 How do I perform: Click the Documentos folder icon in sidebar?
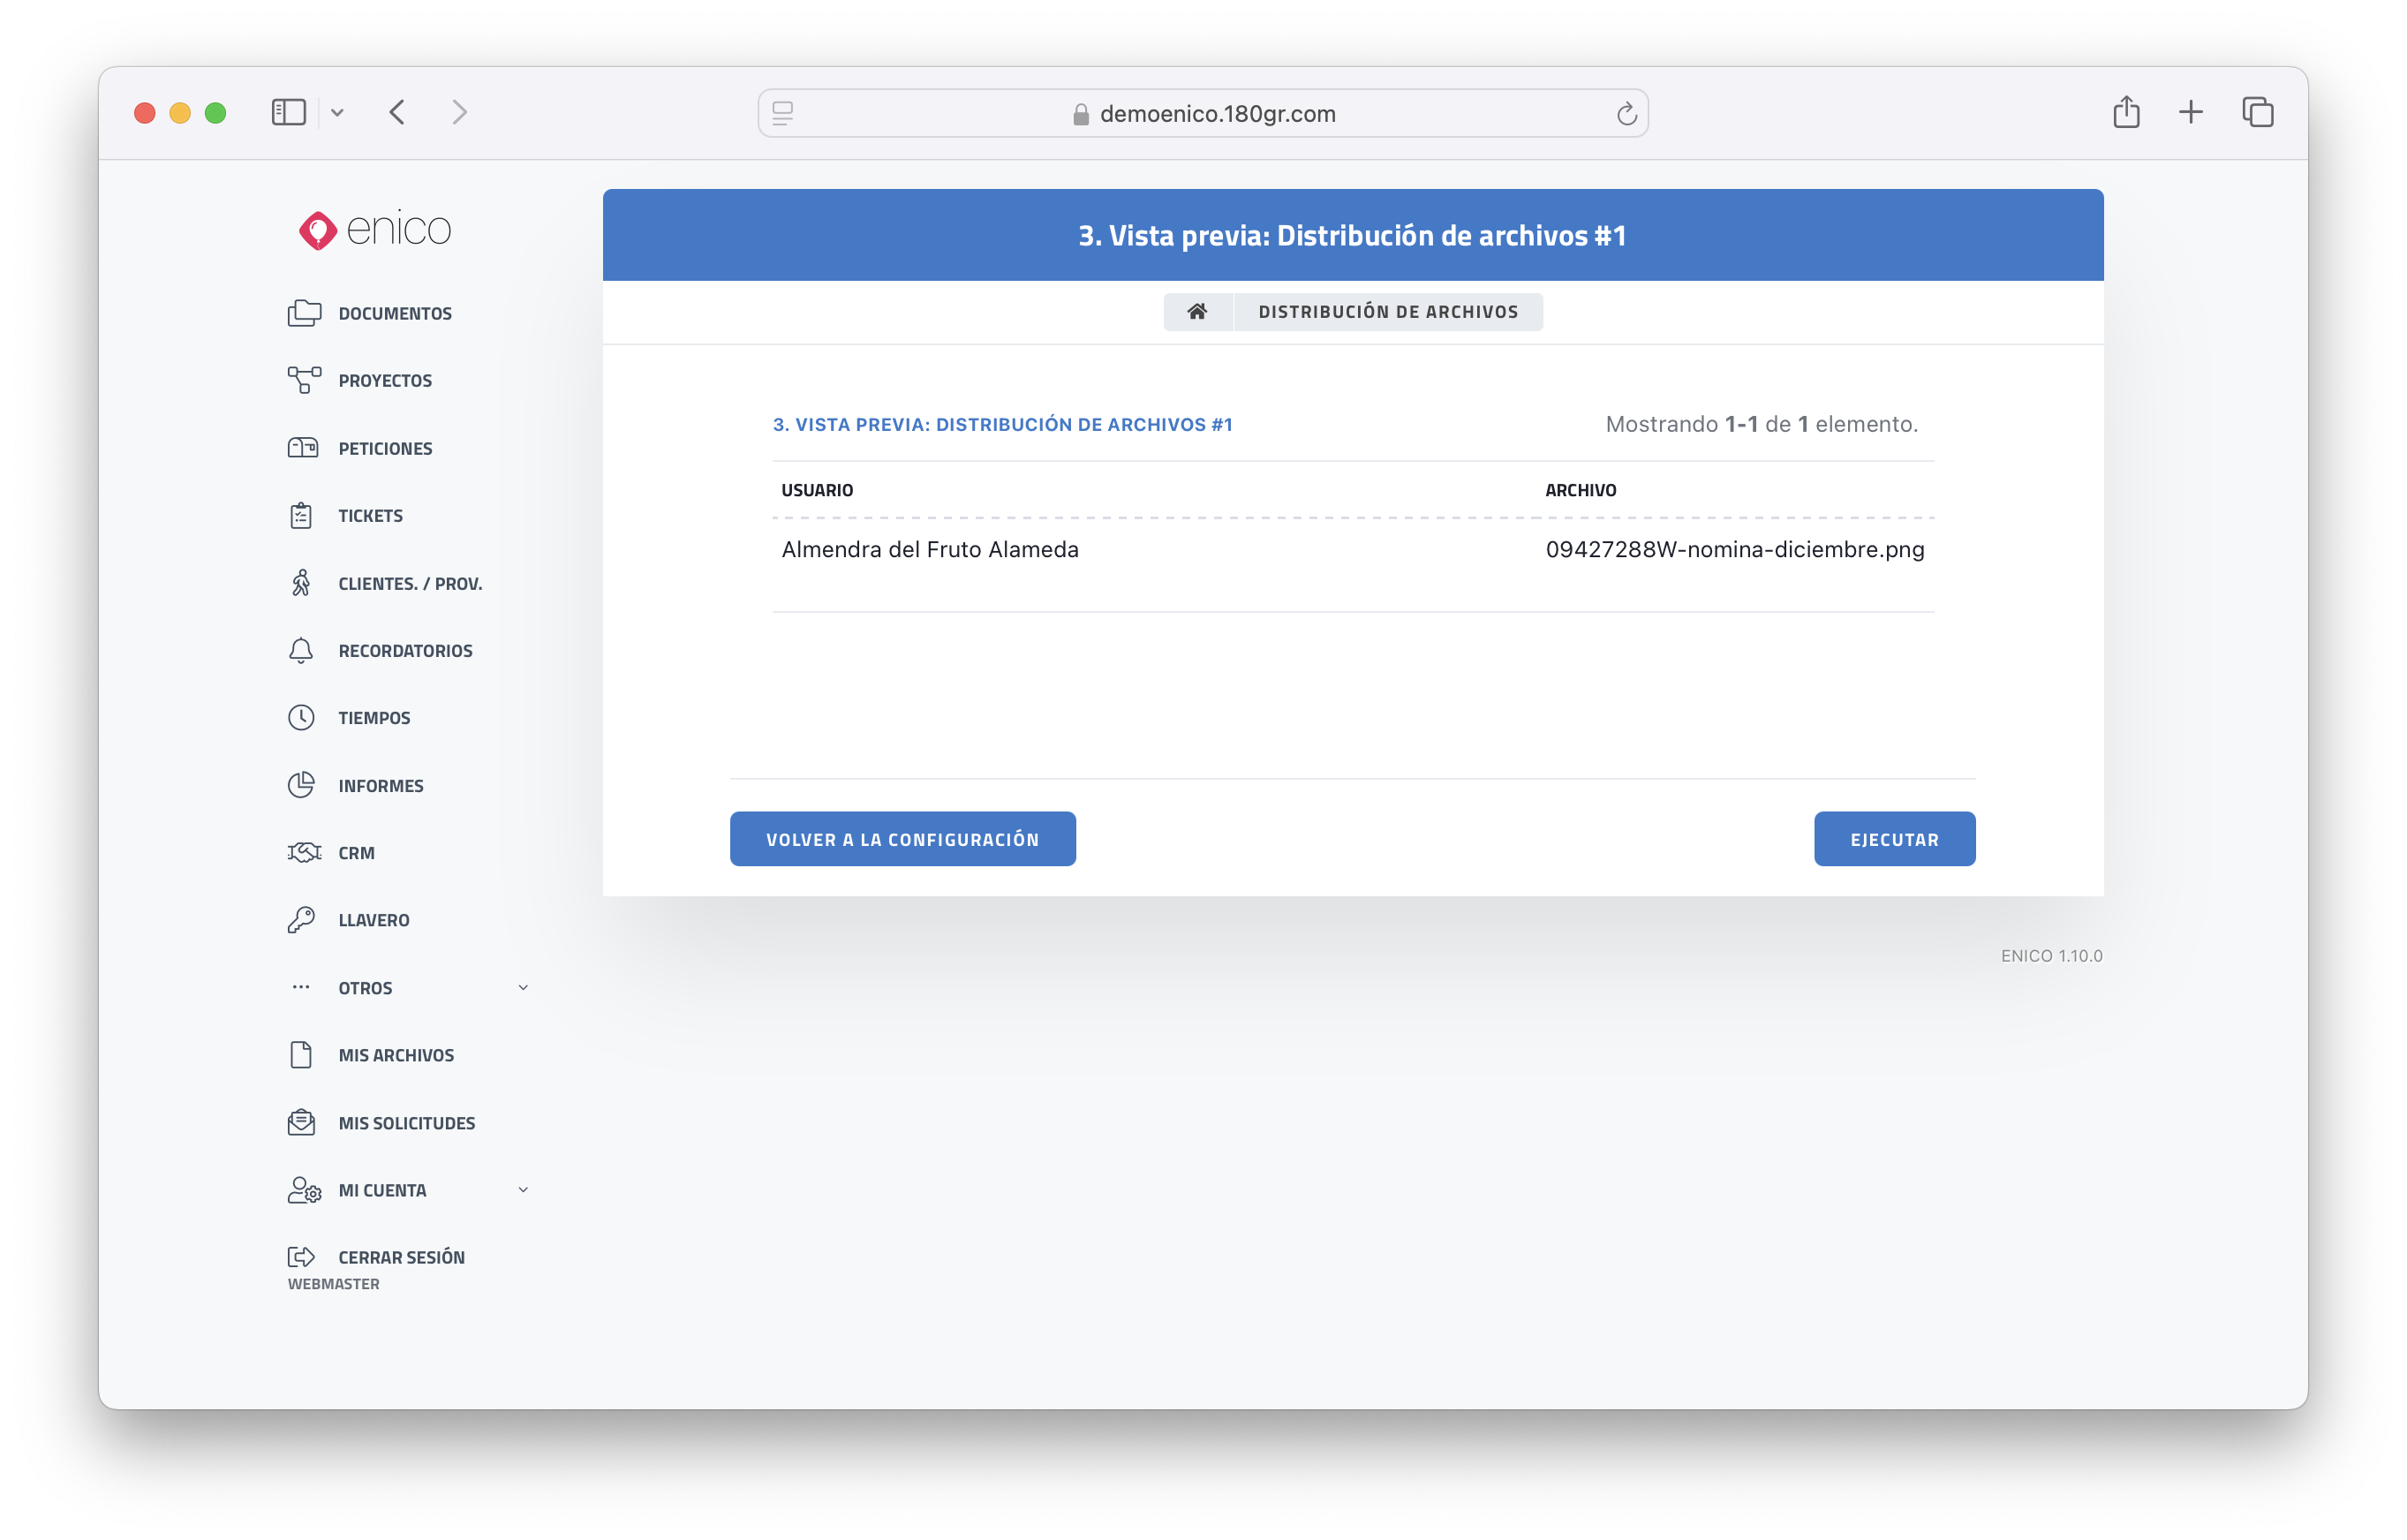pos(304,313)
